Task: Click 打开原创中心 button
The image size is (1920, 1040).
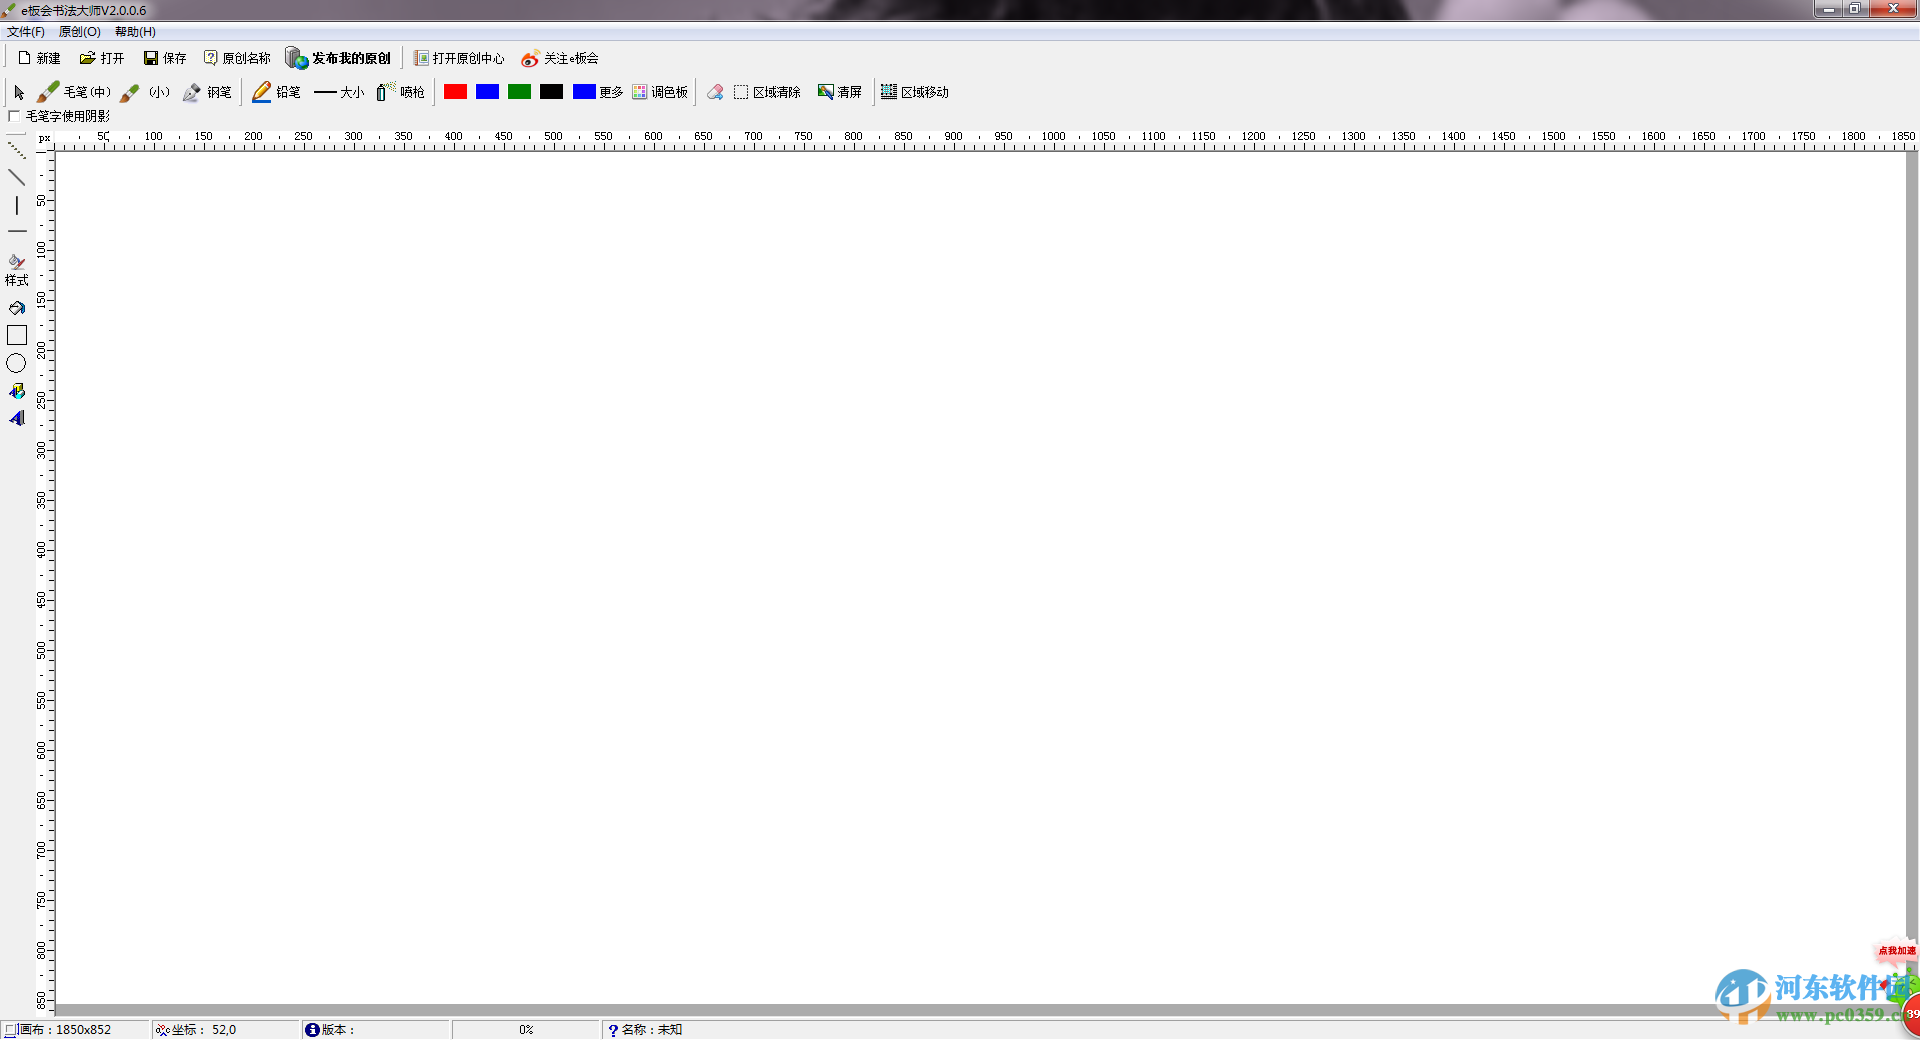Action: point(459,58)
